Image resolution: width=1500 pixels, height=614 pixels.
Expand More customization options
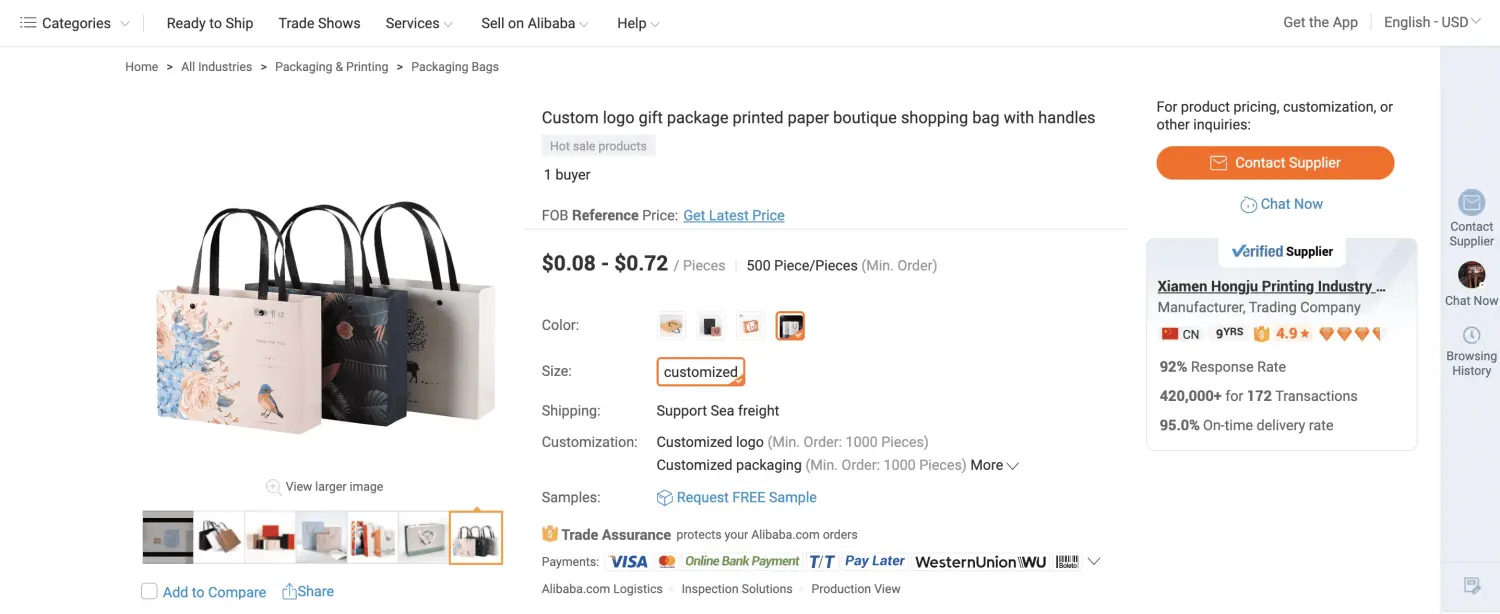pos(995,465)
